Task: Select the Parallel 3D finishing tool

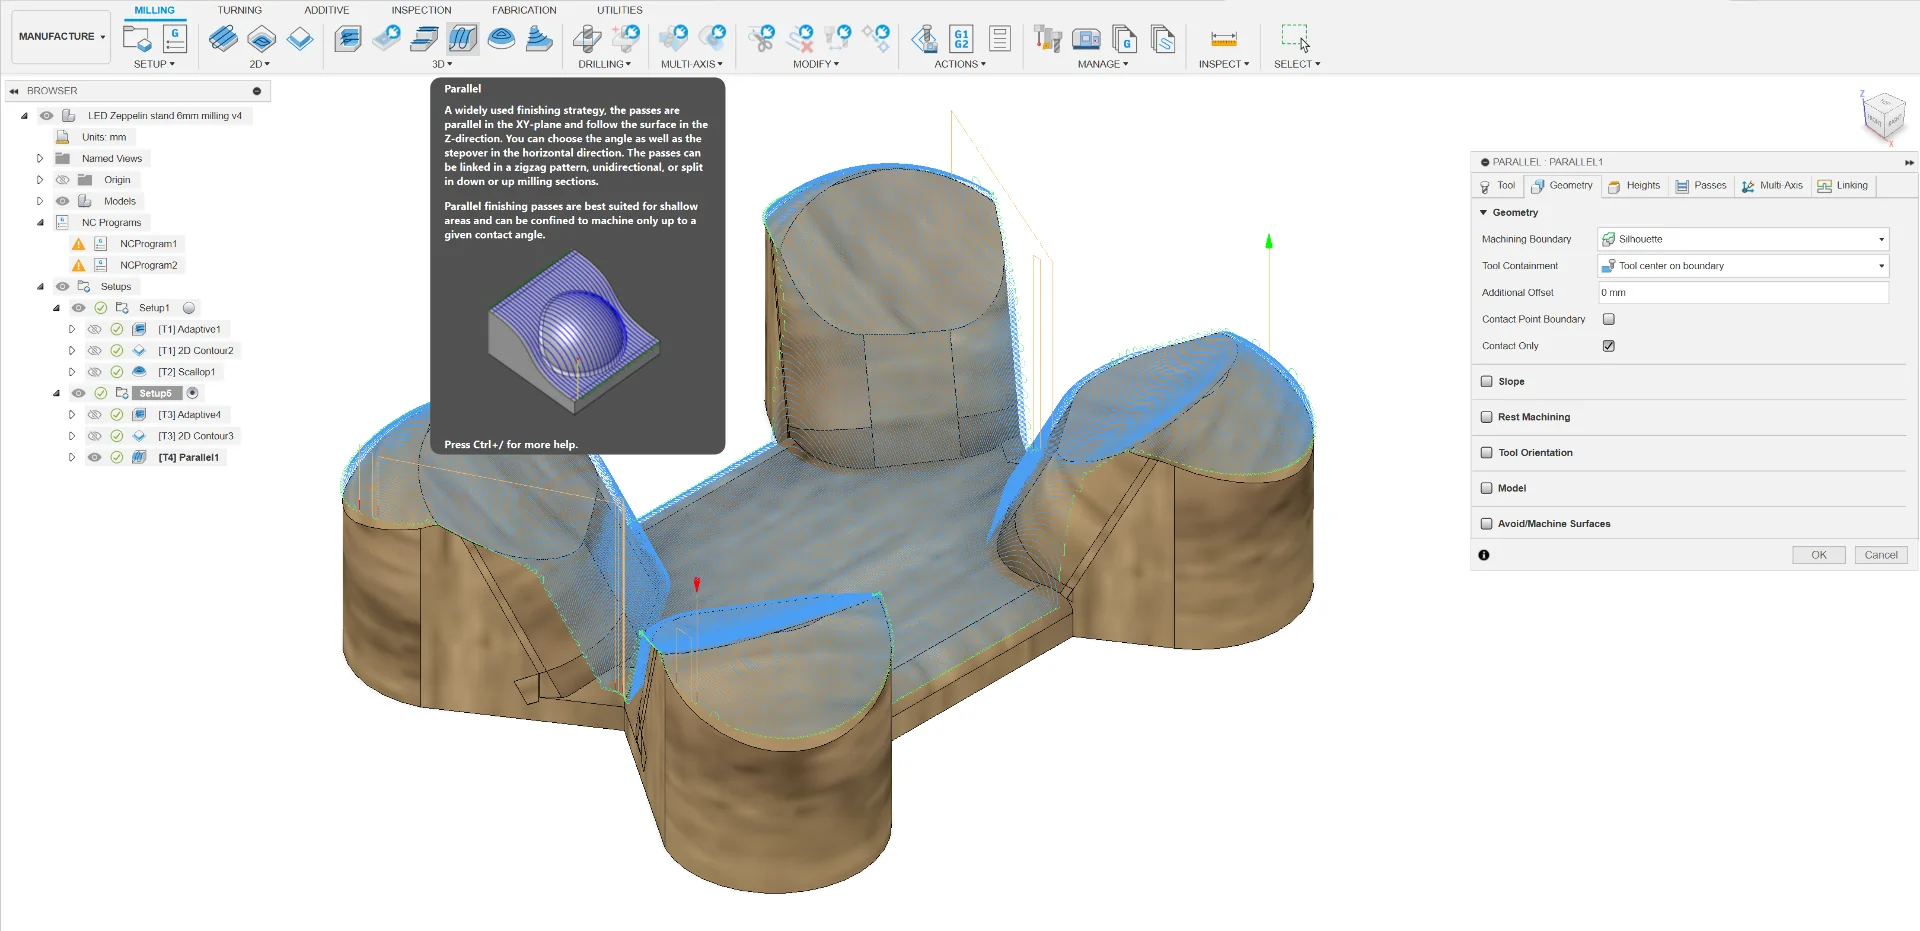Action: click(x=462, y=39)
